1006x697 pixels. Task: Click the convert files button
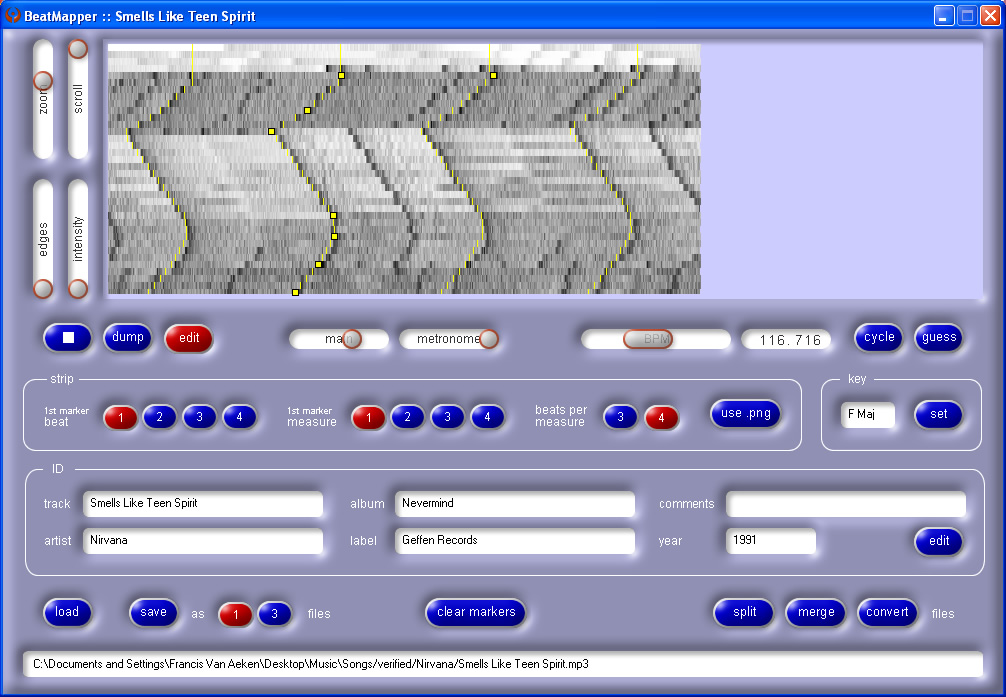coord(887,613)
